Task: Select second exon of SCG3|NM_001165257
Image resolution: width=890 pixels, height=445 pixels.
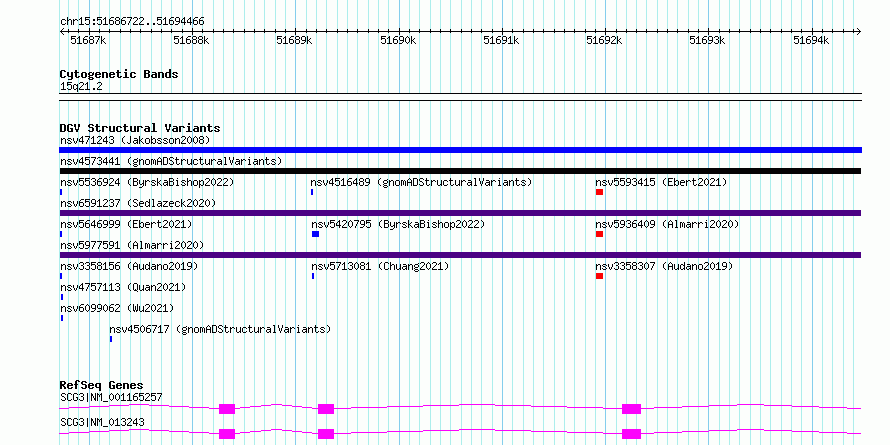Action: (326, 409)
